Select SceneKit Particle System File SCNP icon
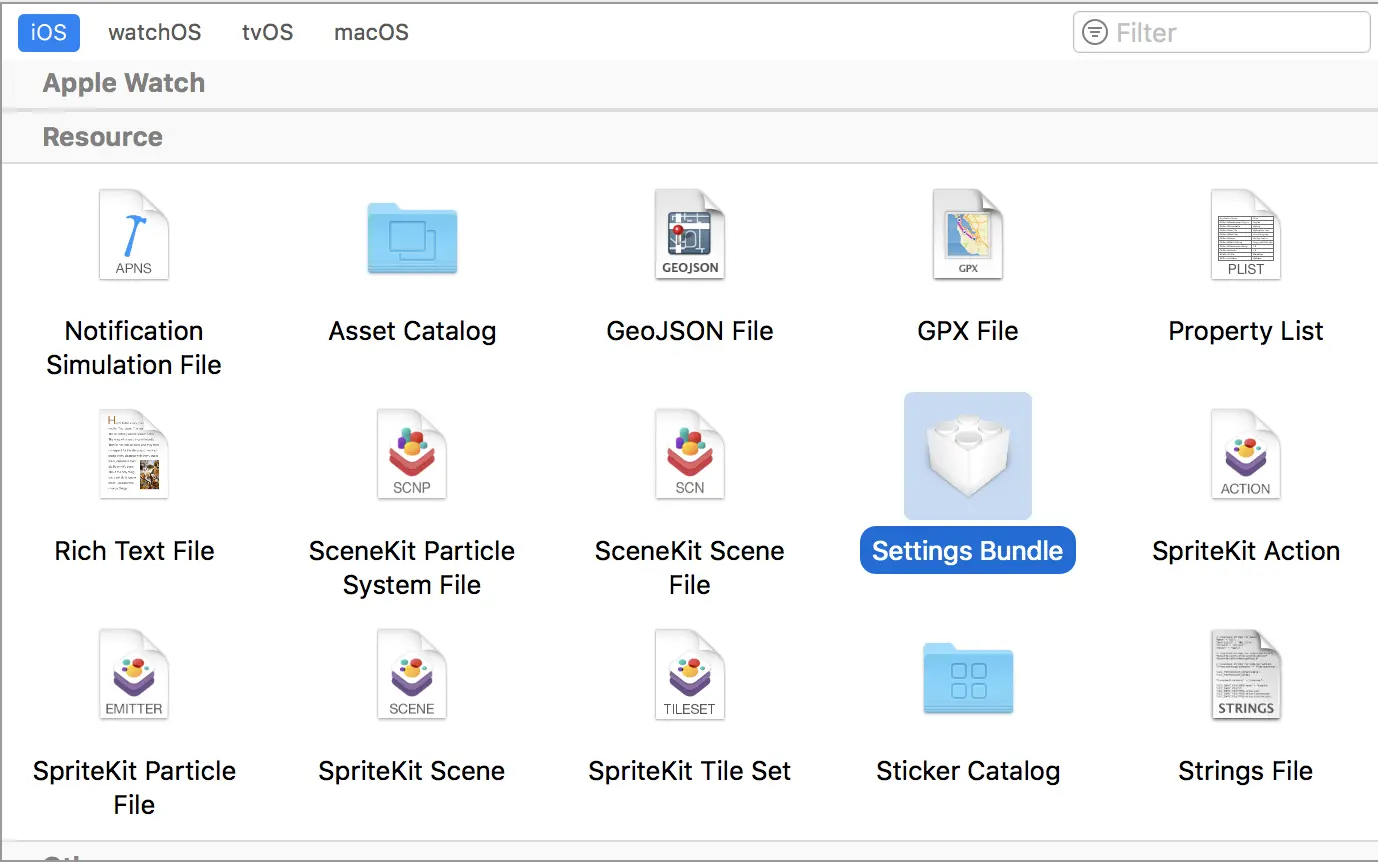Screen dimensions: 1378x862 [x=412, y=455]
